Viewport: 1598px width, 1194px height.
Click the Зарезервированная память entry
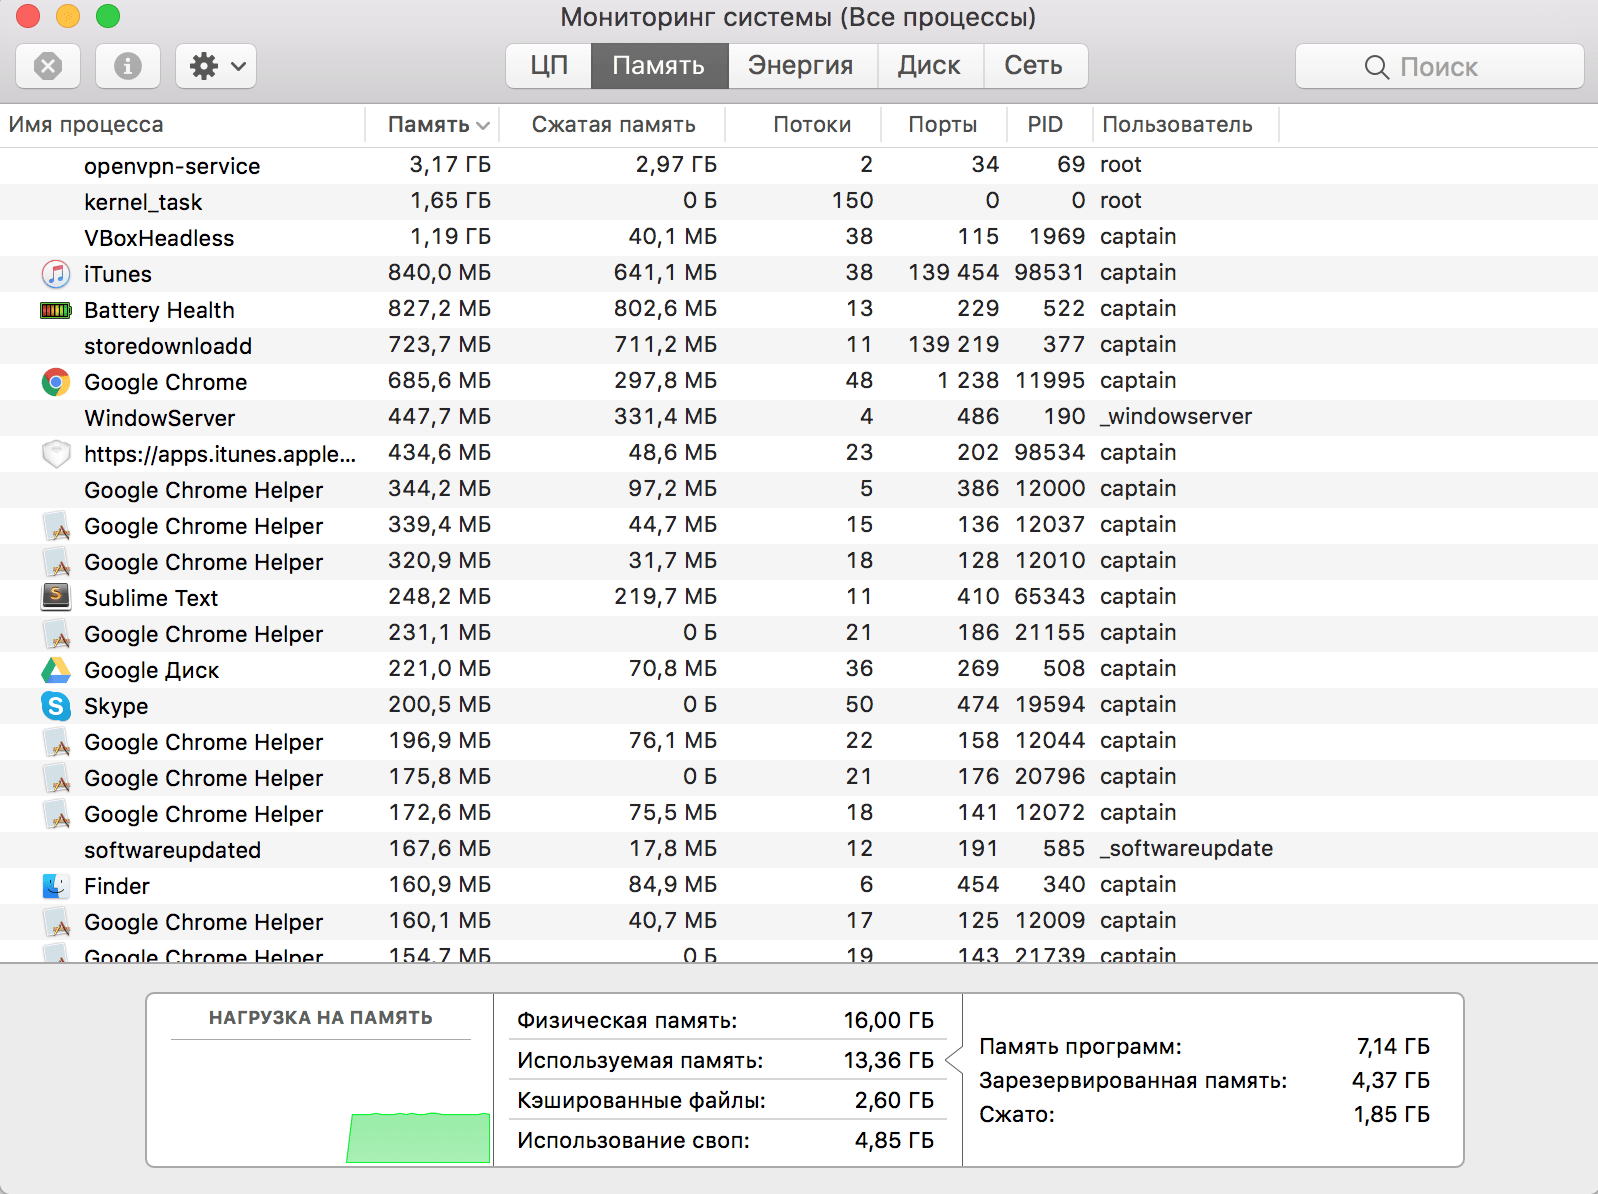pos(1204,1080)
